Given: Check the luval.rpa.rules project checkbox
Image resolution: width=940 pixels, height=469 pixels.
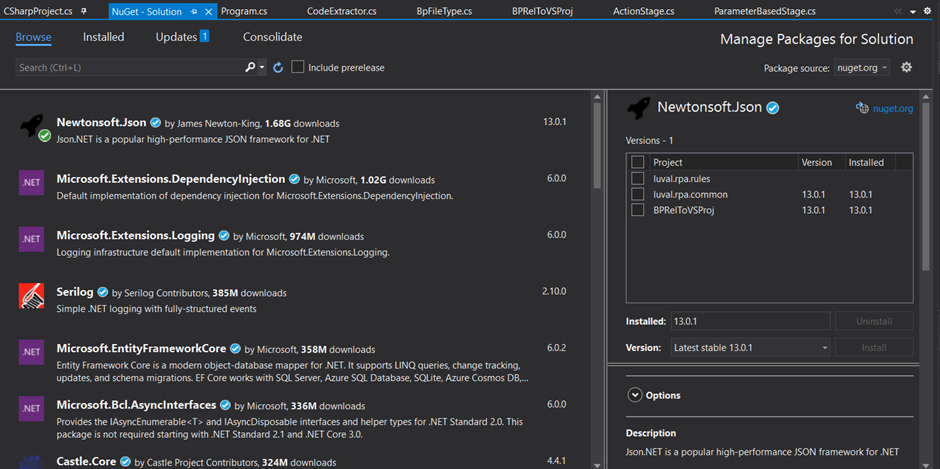Looking at the screenshot, I should point(638,178).
